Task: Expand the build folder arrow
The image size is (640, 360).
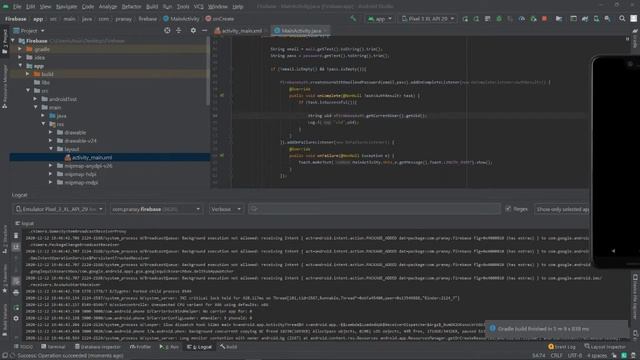Action: click(x=28, y=74)
